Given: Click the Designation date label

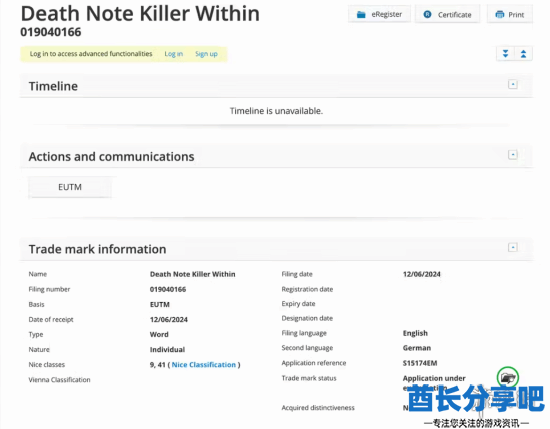Looking at the screenshot, I should click(307, 319).
